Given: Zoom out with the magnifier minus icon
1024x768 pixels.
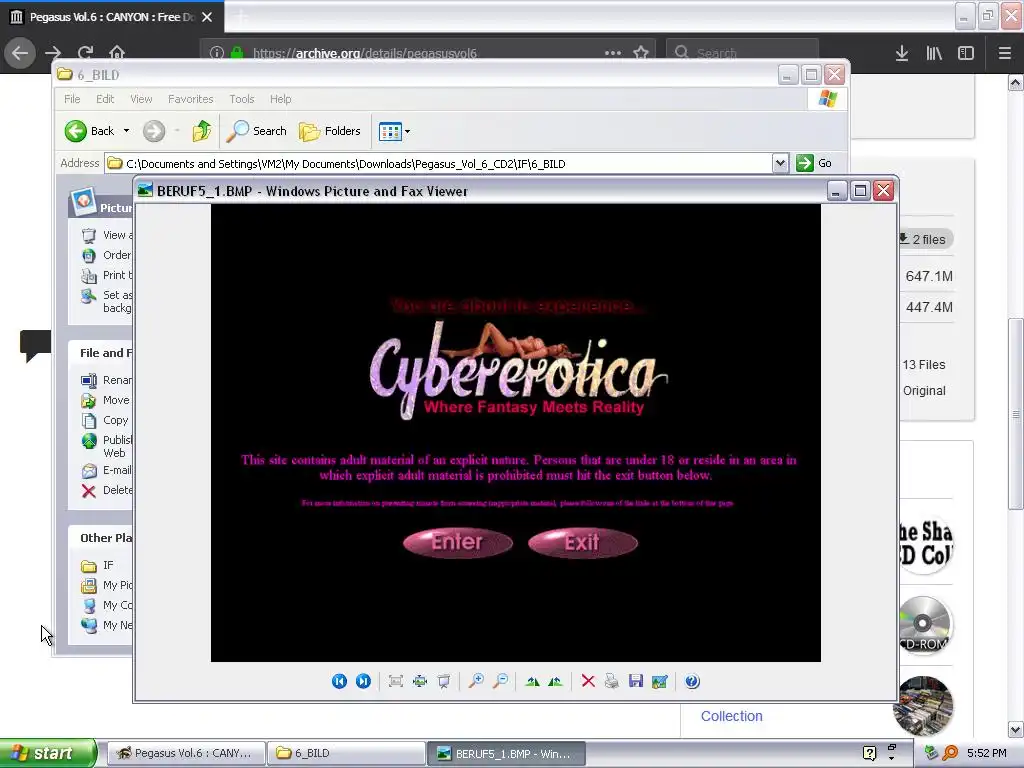Looking at the screenshot, I should coord(500,681).
